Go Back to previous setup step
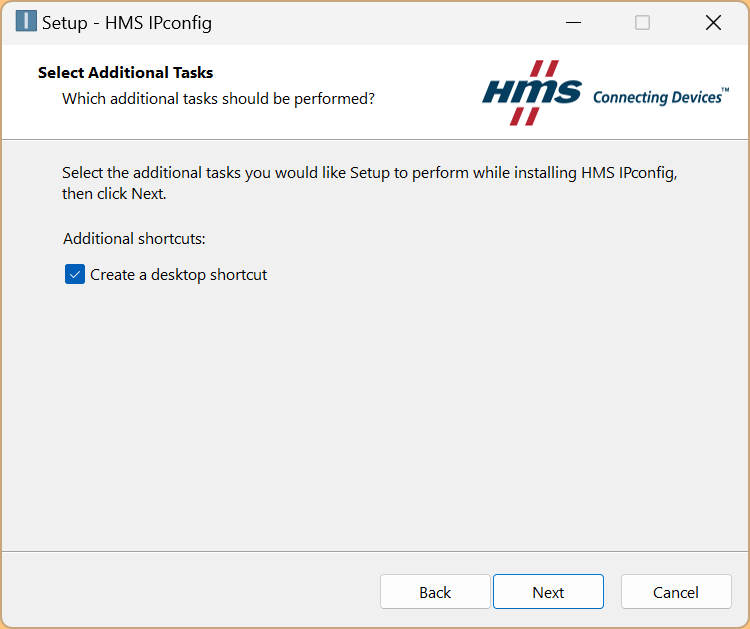The image size is (750, 629). [x=435, y=592]
